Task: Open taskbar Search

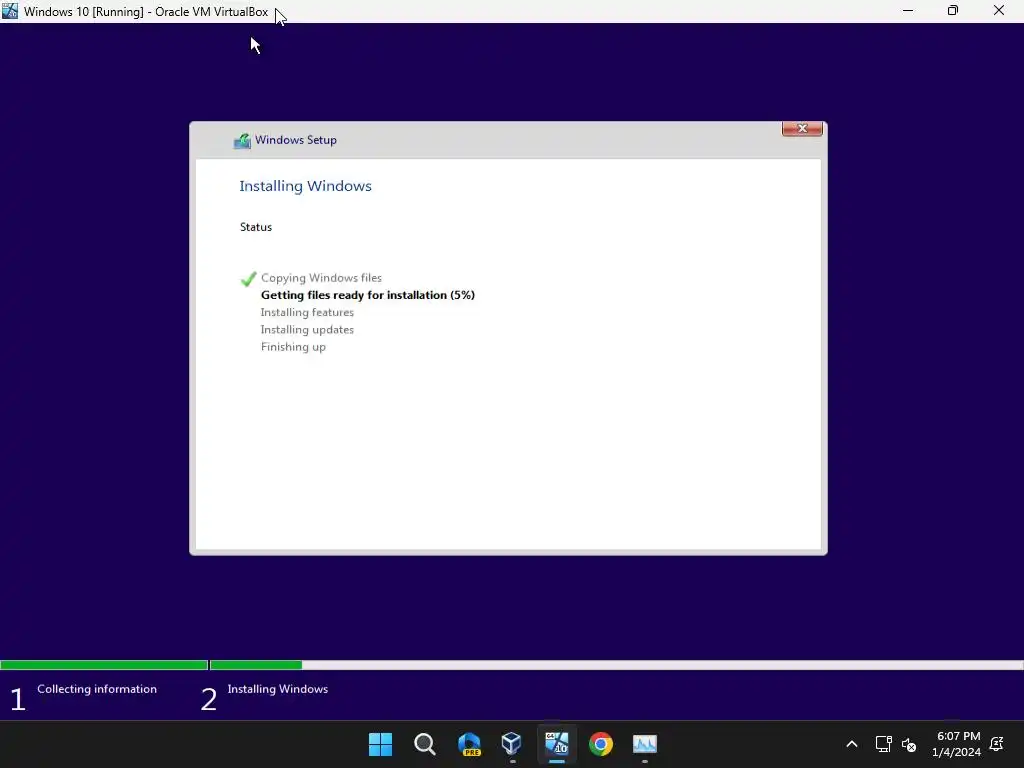Action: 424,744
